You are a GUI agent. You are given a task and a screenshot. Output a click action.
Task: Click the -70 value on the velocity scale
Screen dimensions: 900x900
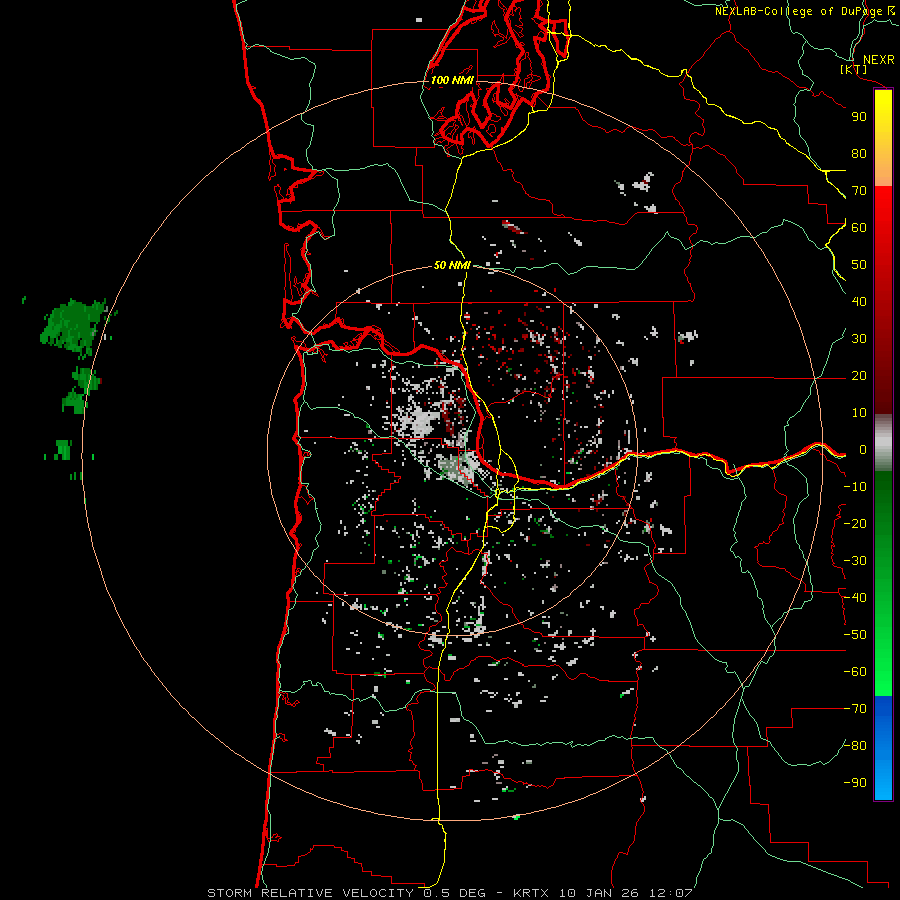click(855, 709)
